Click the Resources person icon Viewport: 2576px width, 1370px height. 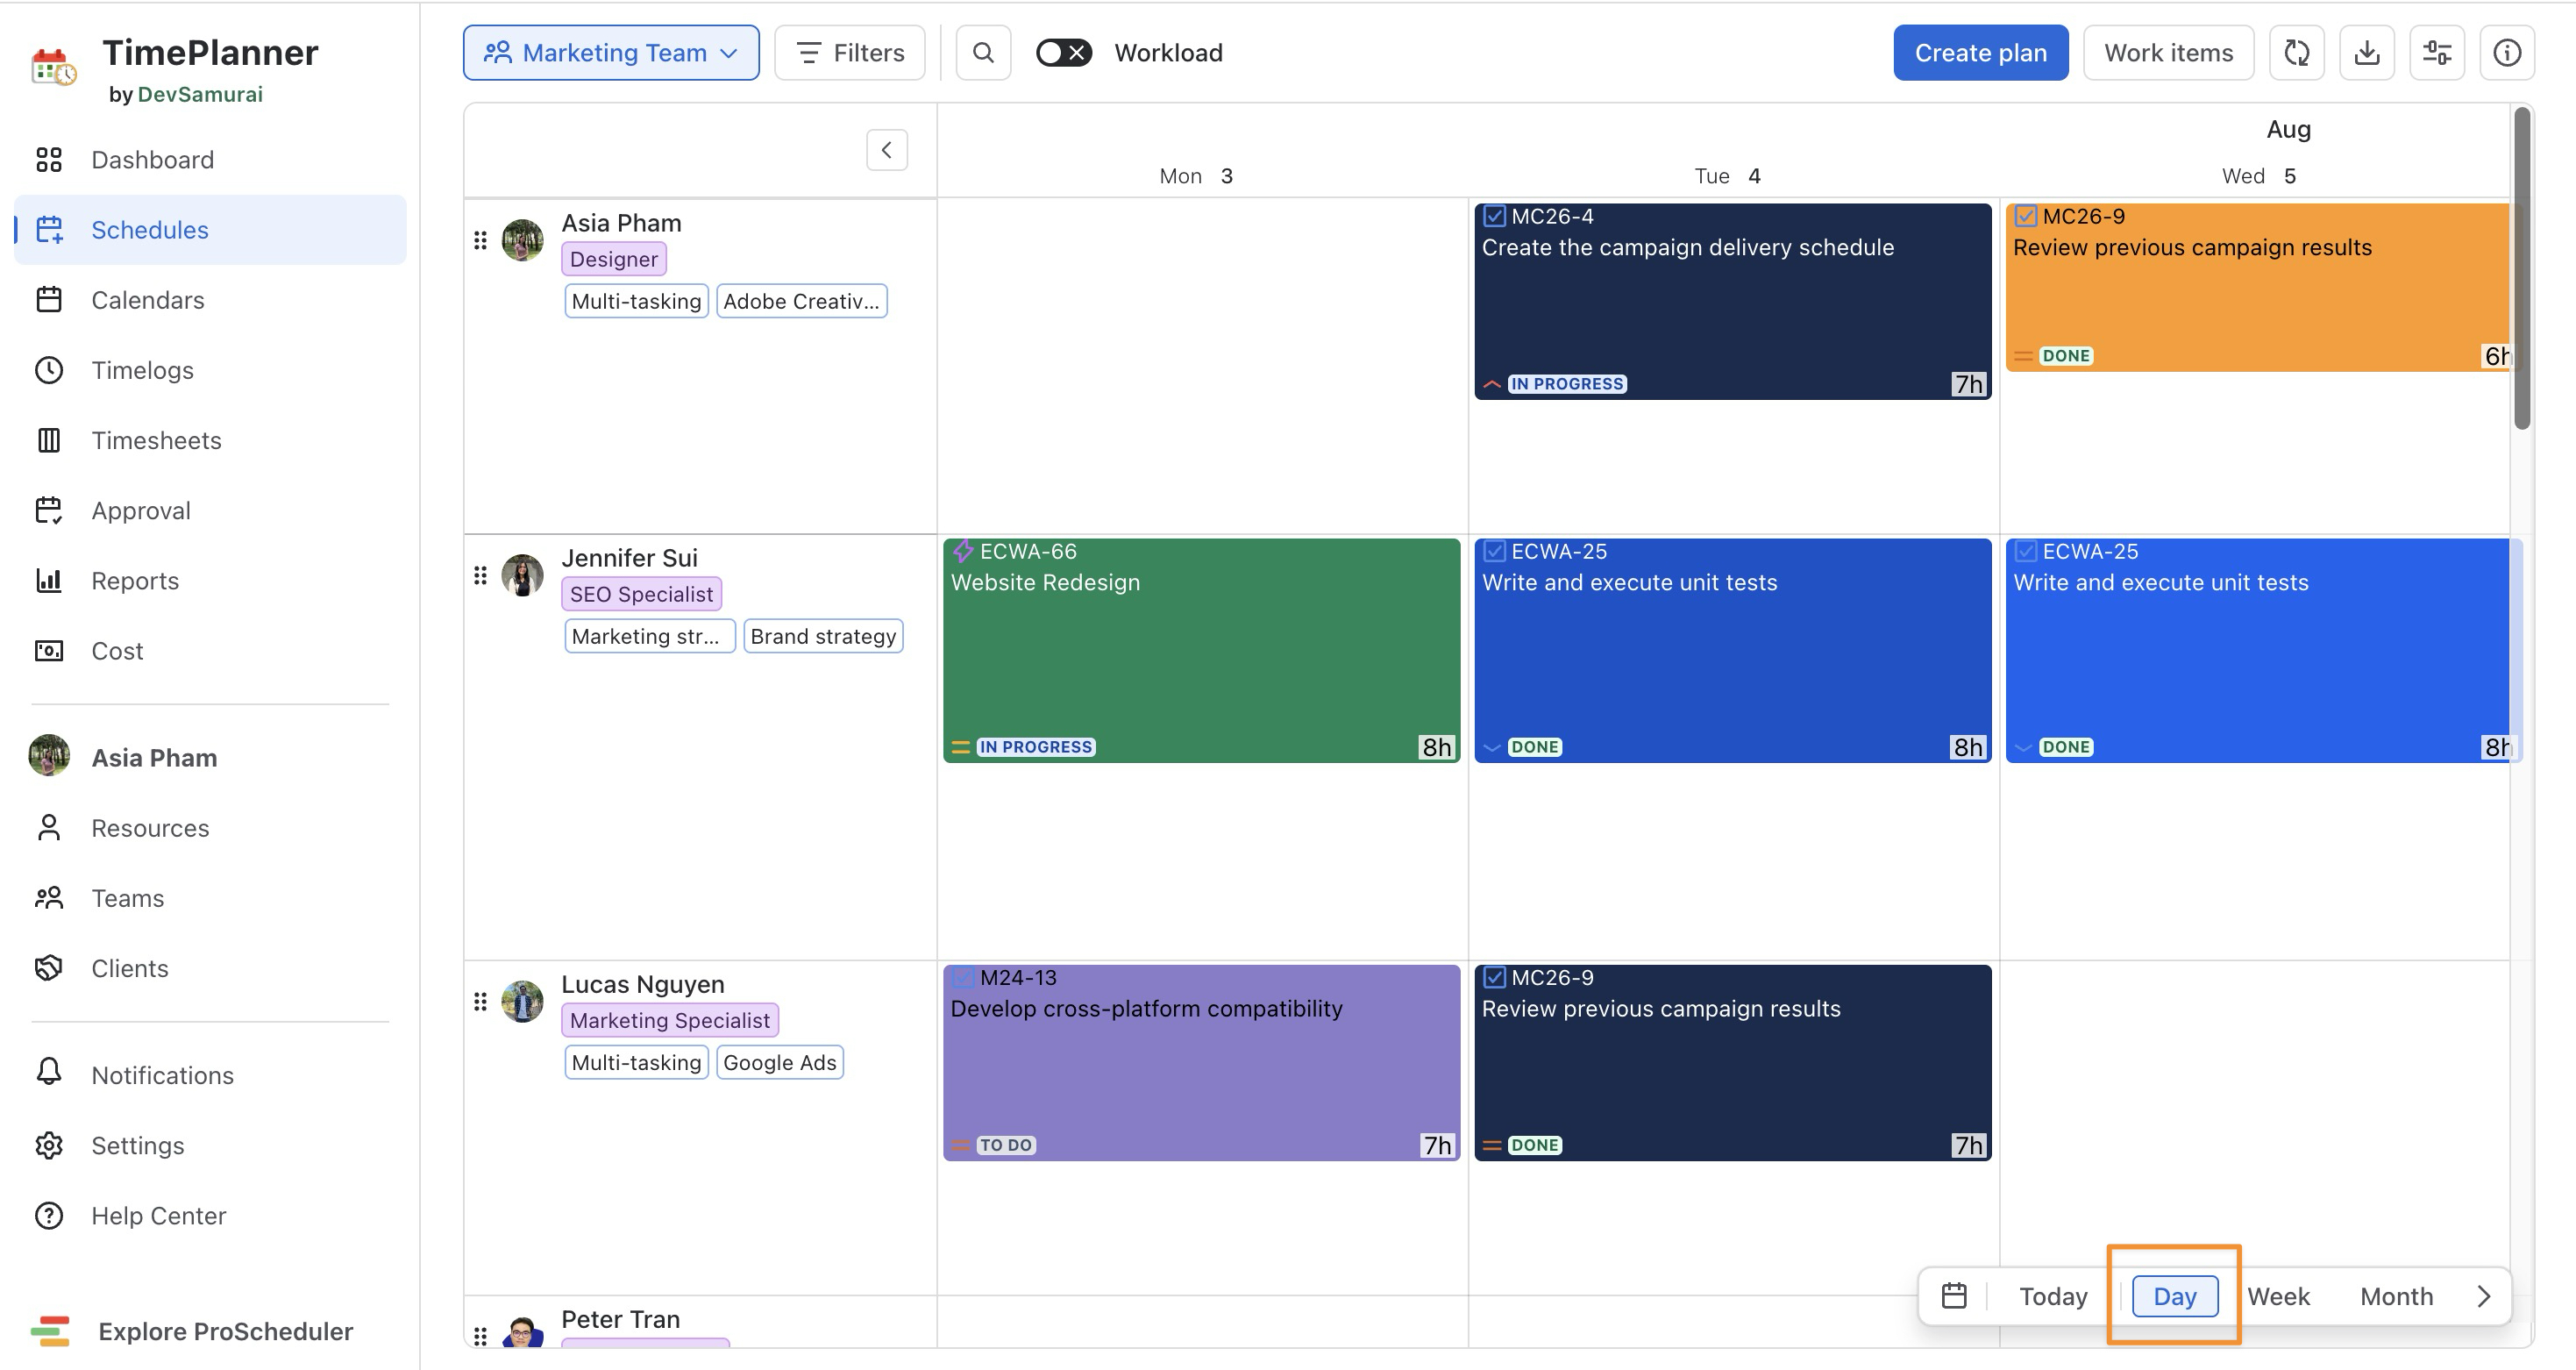point(49,828)
